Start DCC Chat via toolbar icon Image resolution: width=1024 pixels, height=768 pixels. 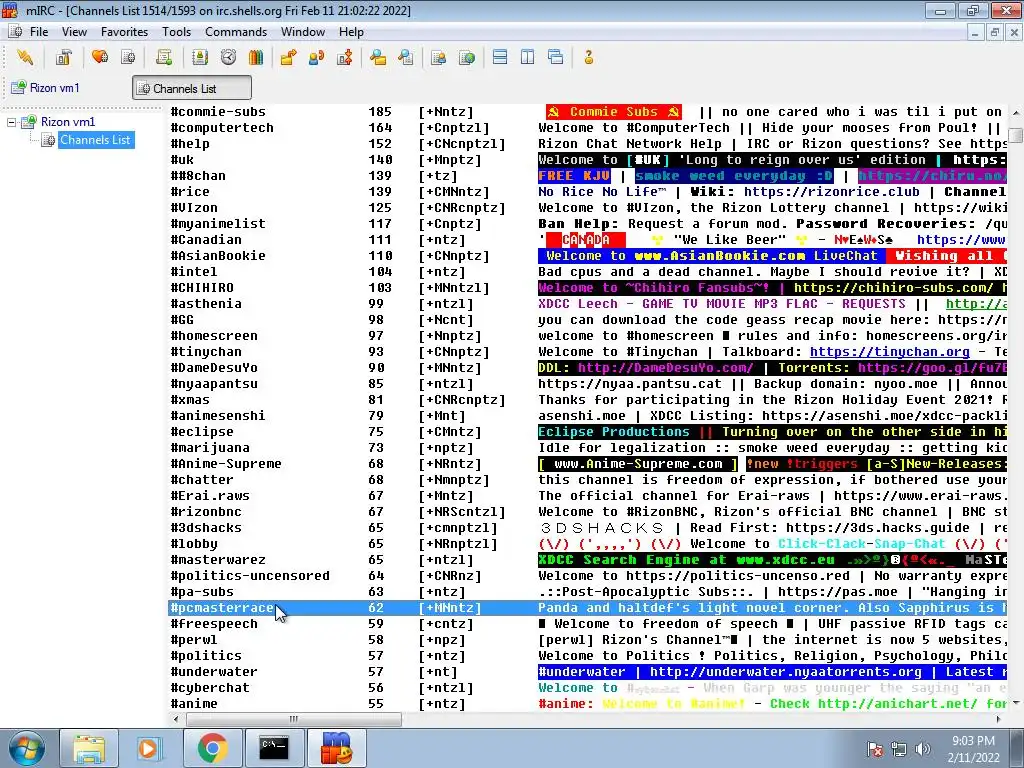(317, 57)
